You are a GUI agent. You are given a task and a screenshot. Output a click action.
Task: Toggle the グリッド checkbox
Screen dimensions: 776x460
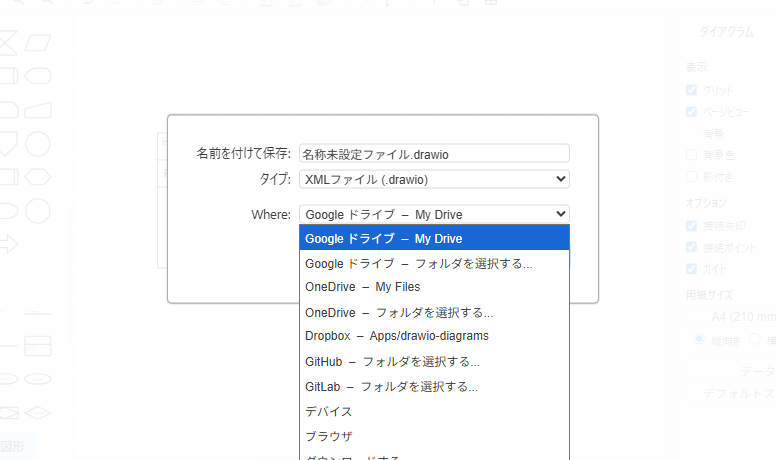pos(692,90)
